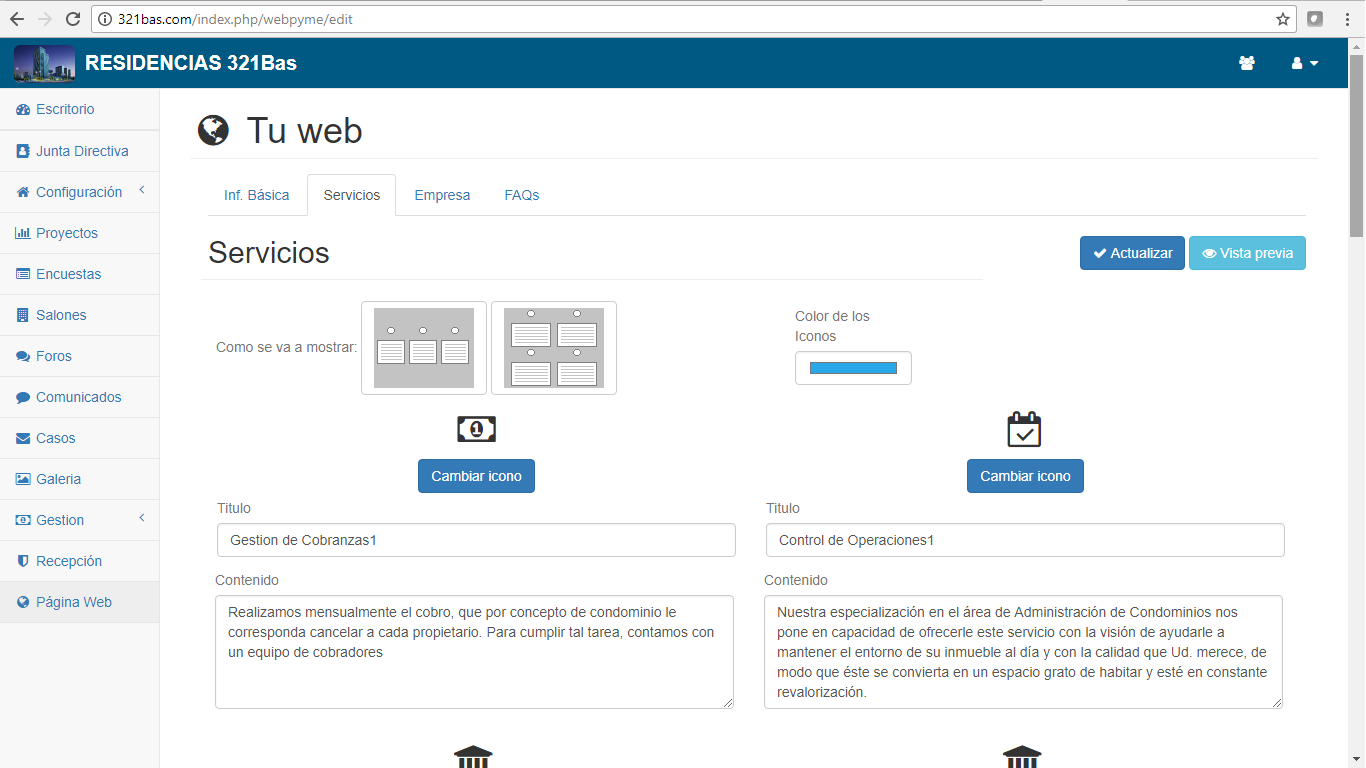Switch to the FAQs tab
This screenshot has height=768, width=1366.
point(521,195)
